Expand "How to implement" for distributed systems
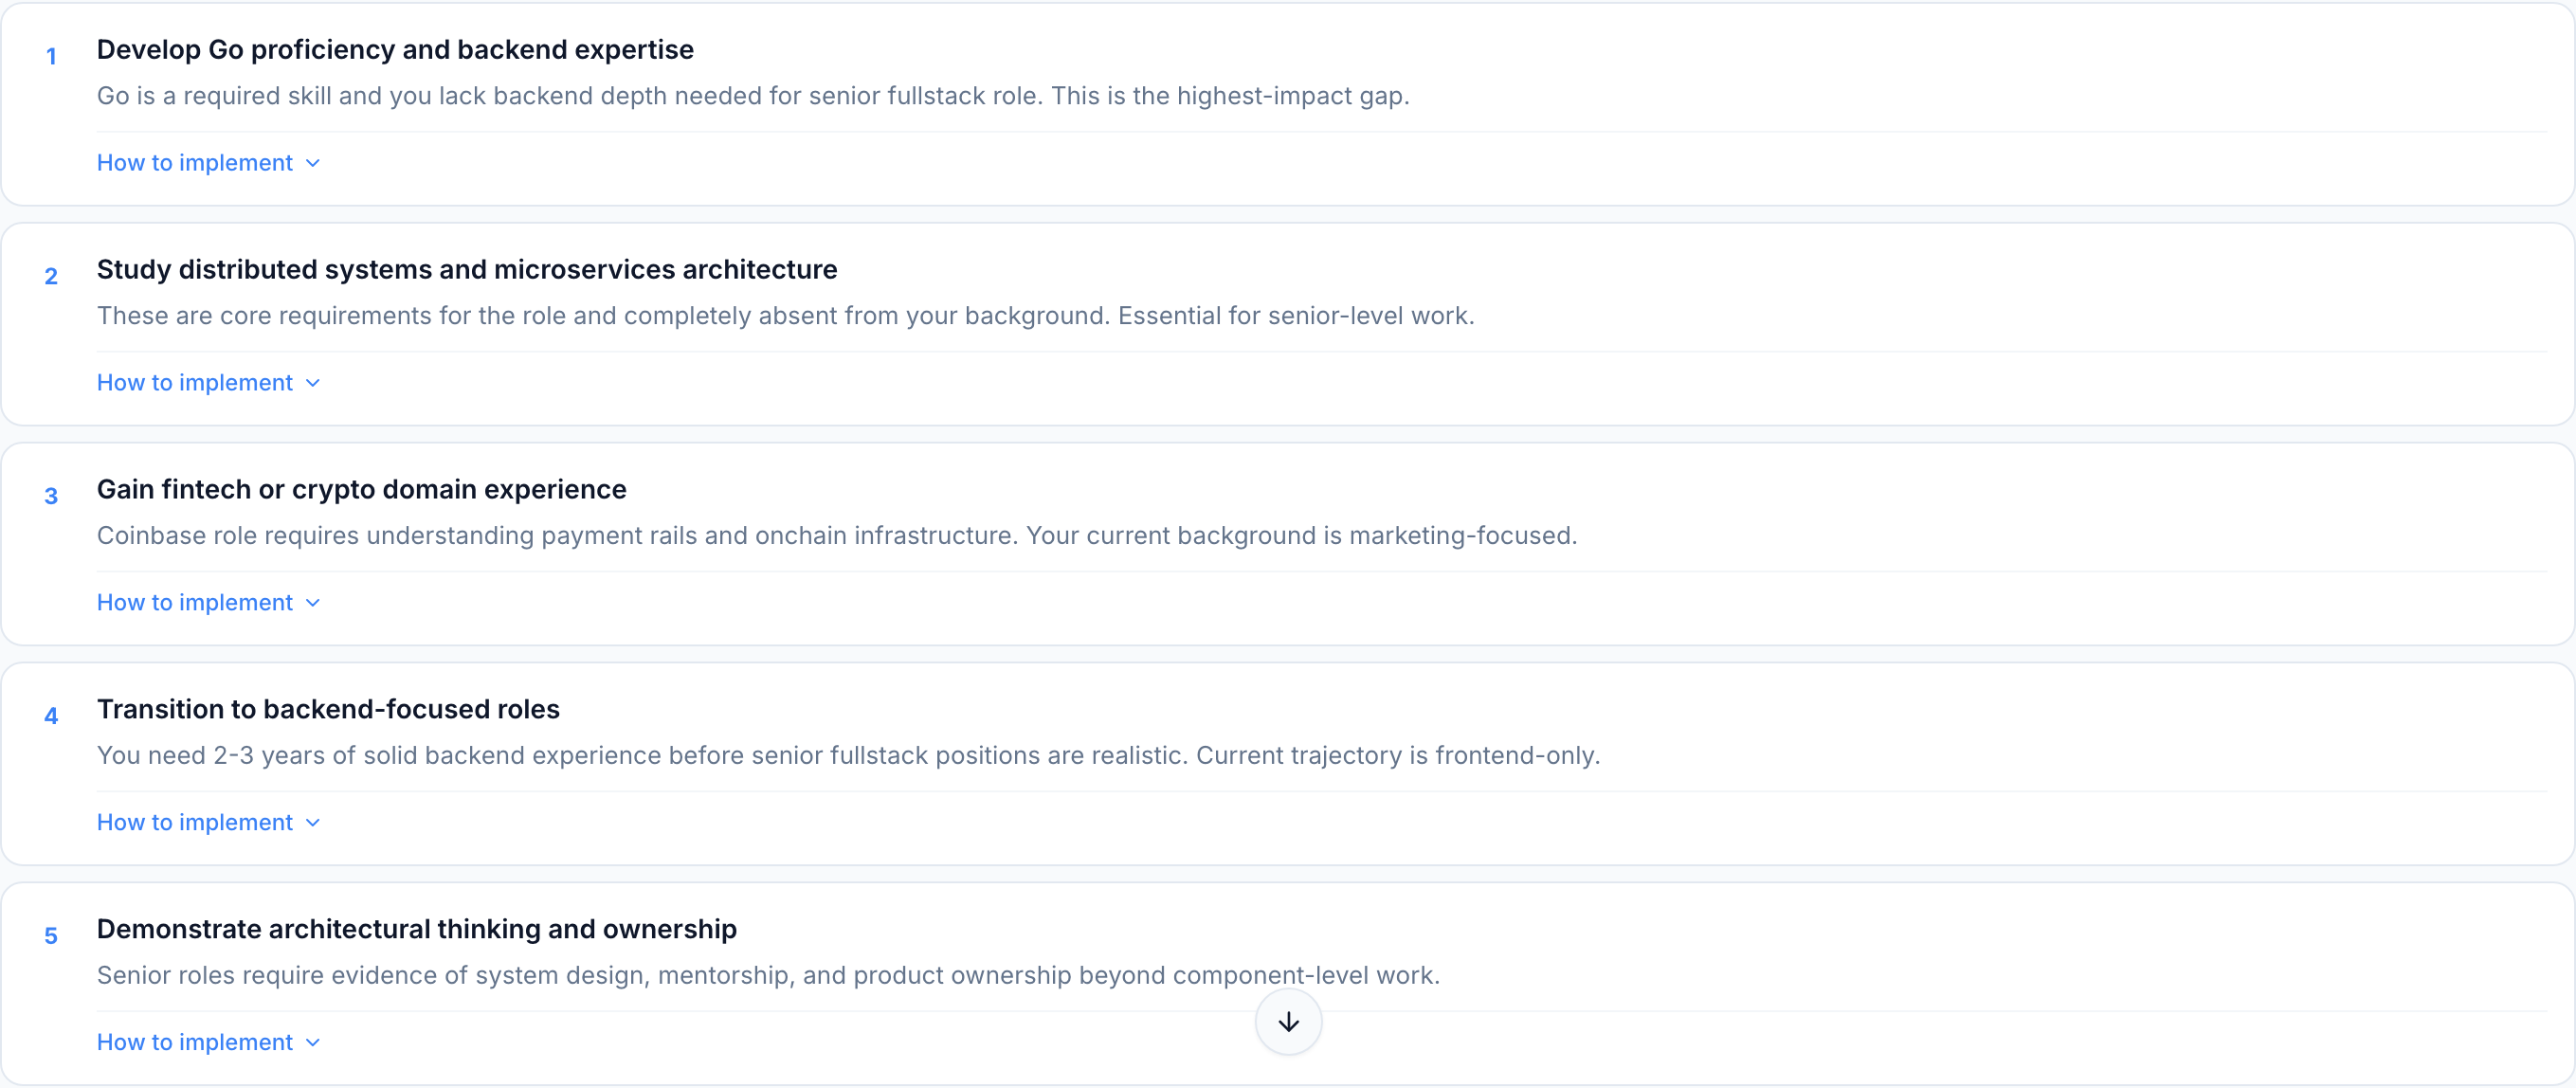 [195, 383]
